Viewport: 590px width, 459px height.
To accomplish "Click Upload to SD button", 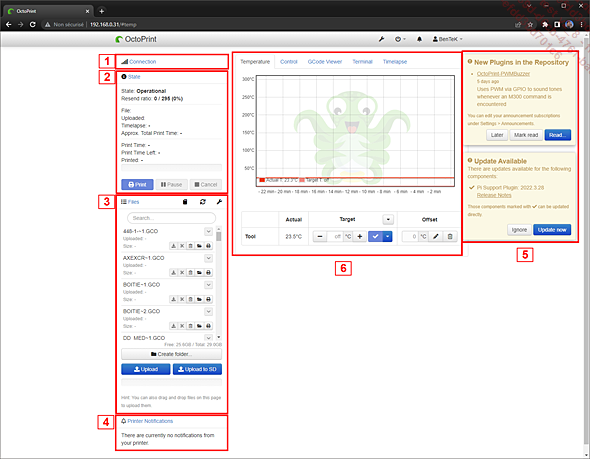I will (x=197, y=369).
